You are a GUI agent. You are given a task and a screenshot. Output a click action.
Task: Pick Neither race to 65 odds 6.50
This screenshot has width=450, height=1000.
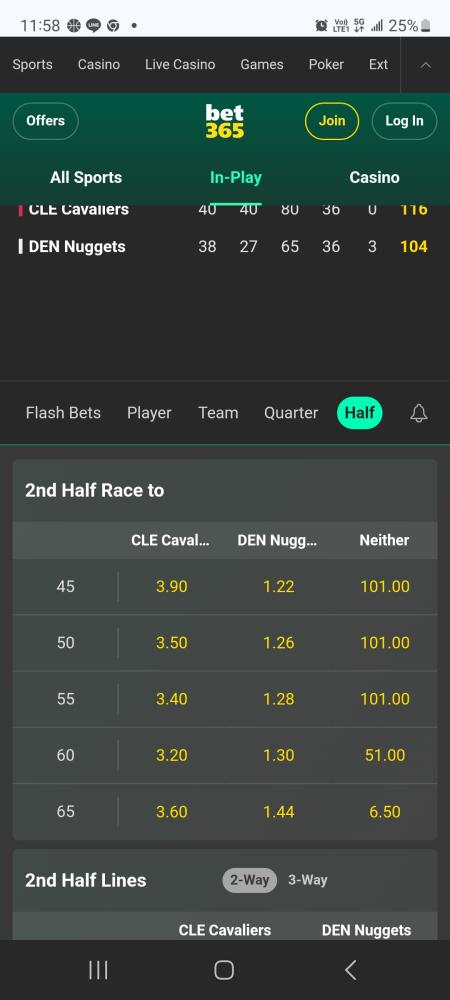(384, 811)
